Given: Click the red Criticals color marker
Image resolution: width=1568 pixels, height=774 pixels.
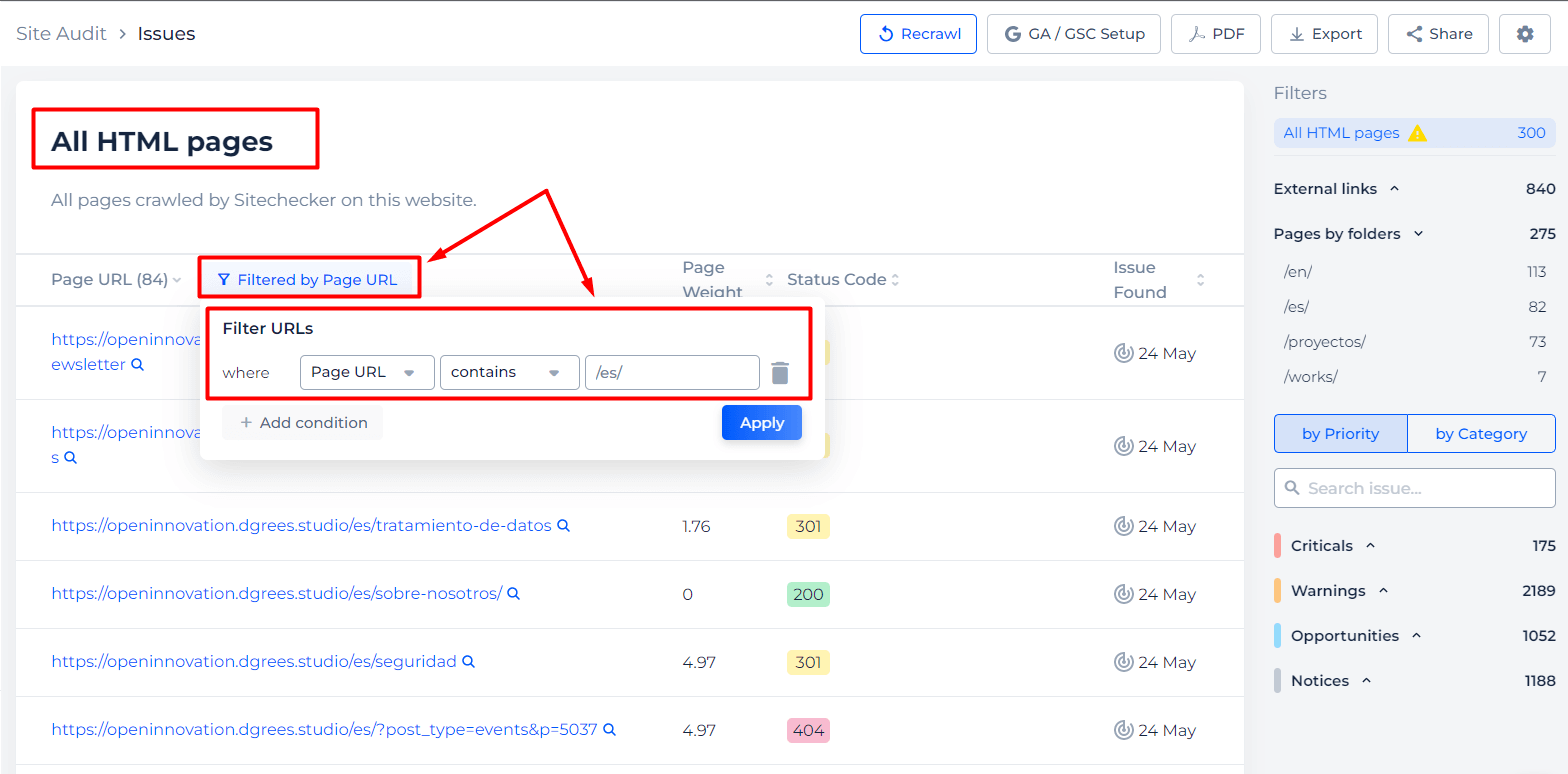Looking at the screenshot, I should [1278, 546].
